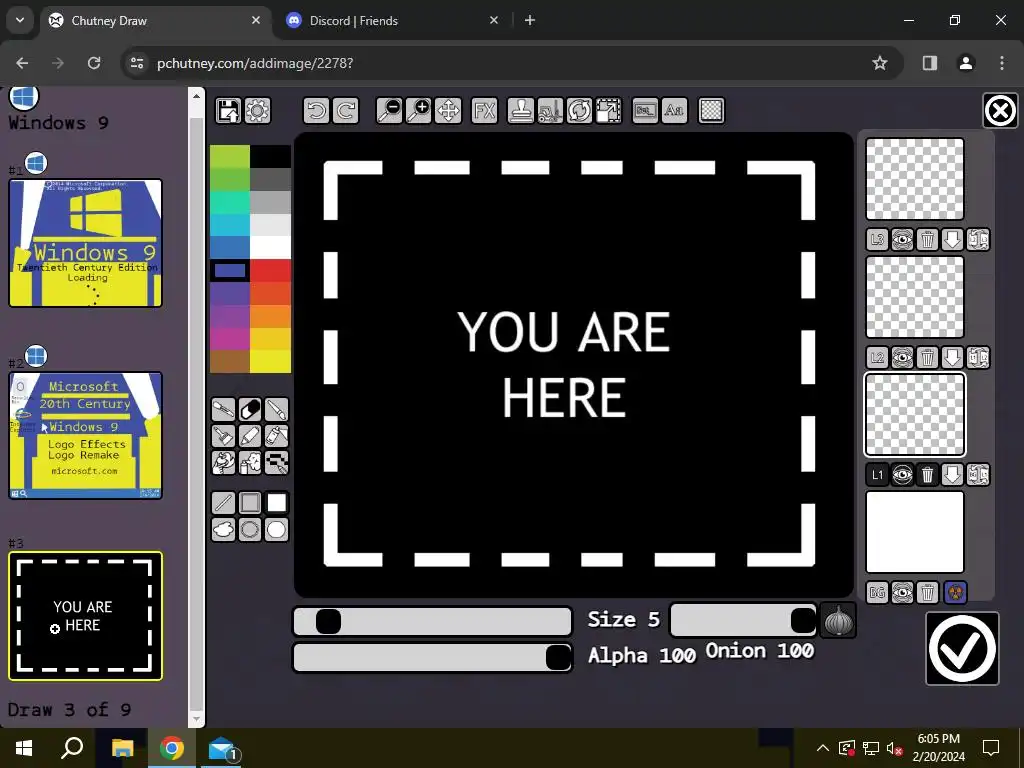Open the browser tab search chevron
Screen dimensions: 1024x768
pos(20,20)
